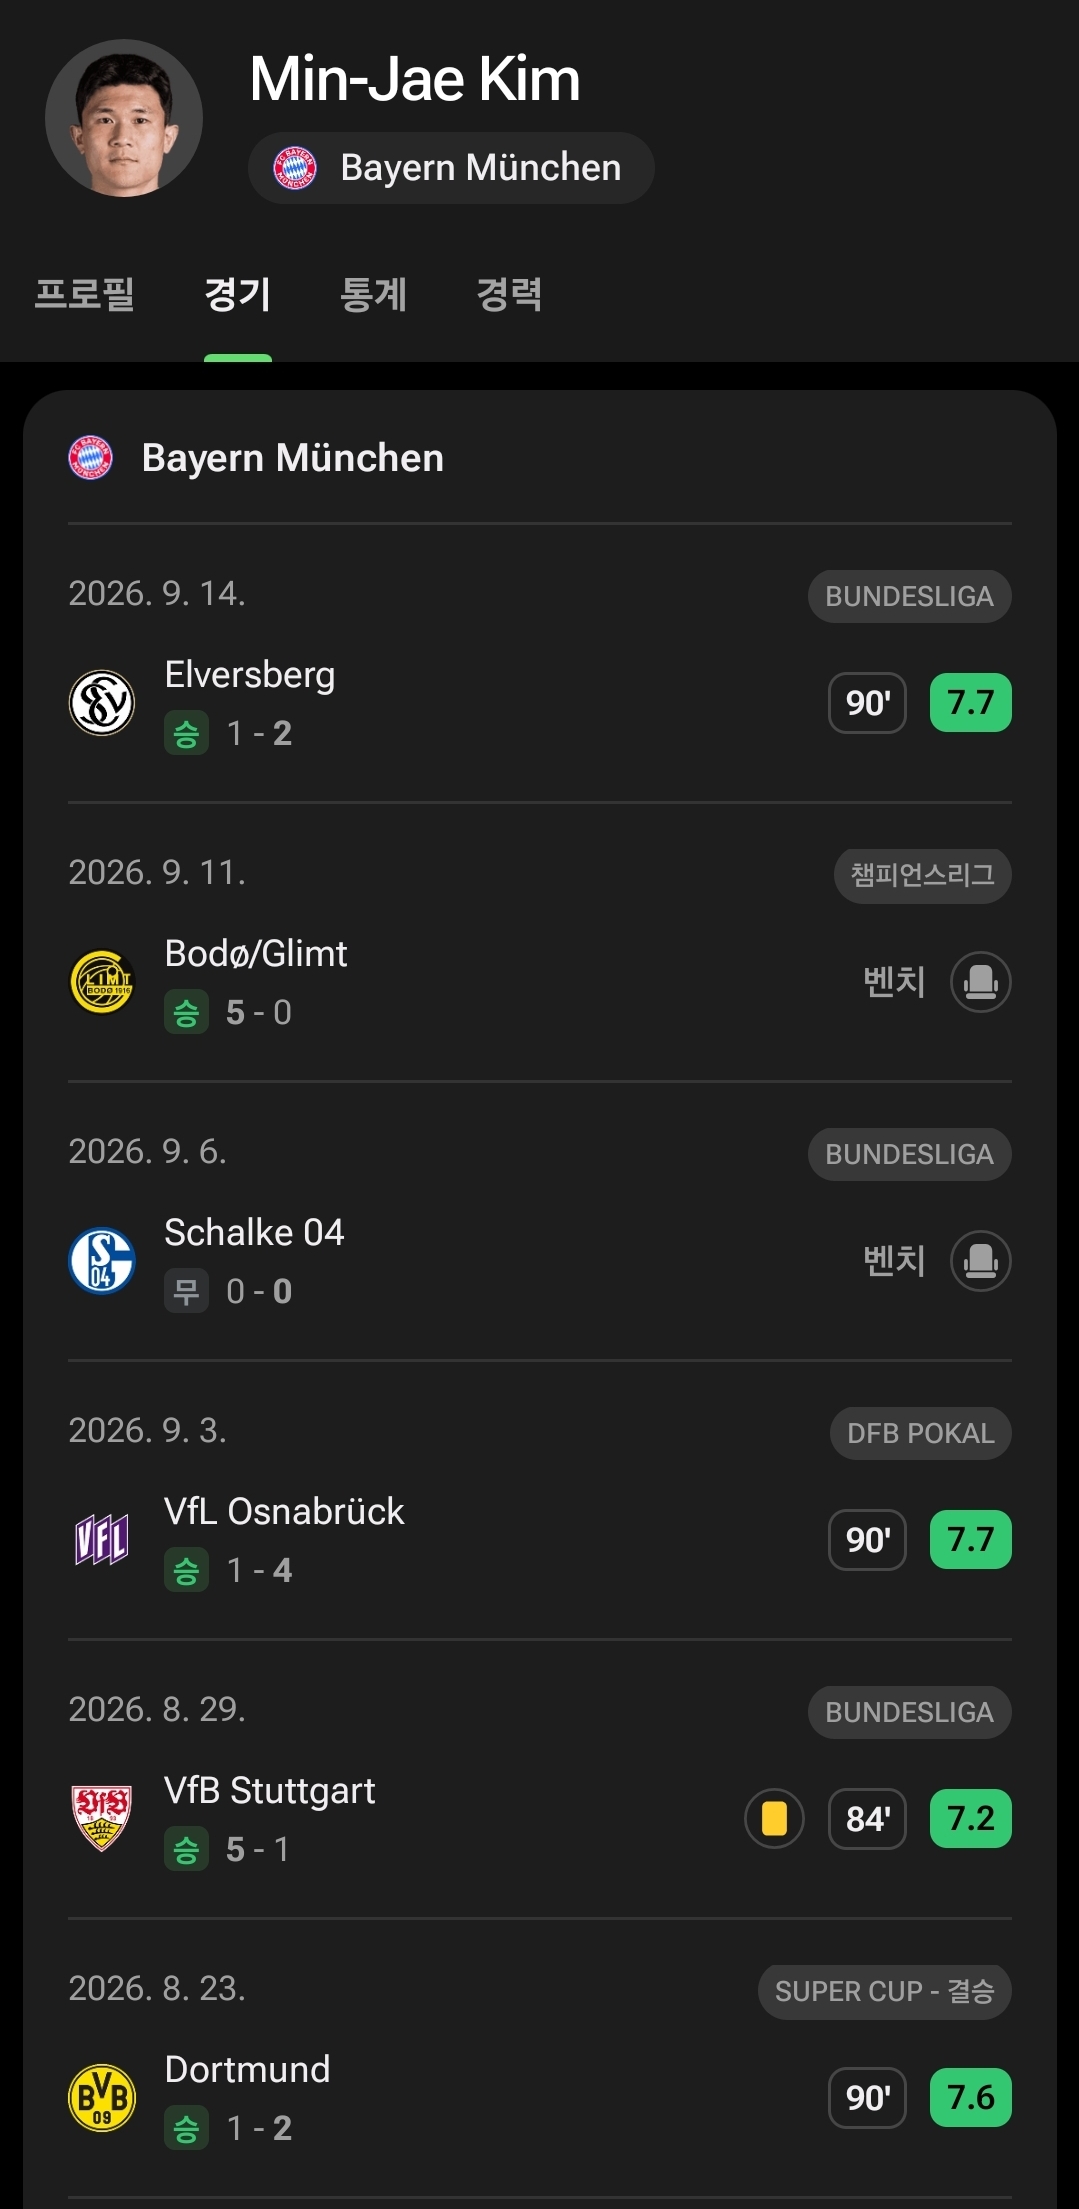This screenshot has width=1079, height=2209.
Task: Click the Elversberg club logo
Action: 102,703
